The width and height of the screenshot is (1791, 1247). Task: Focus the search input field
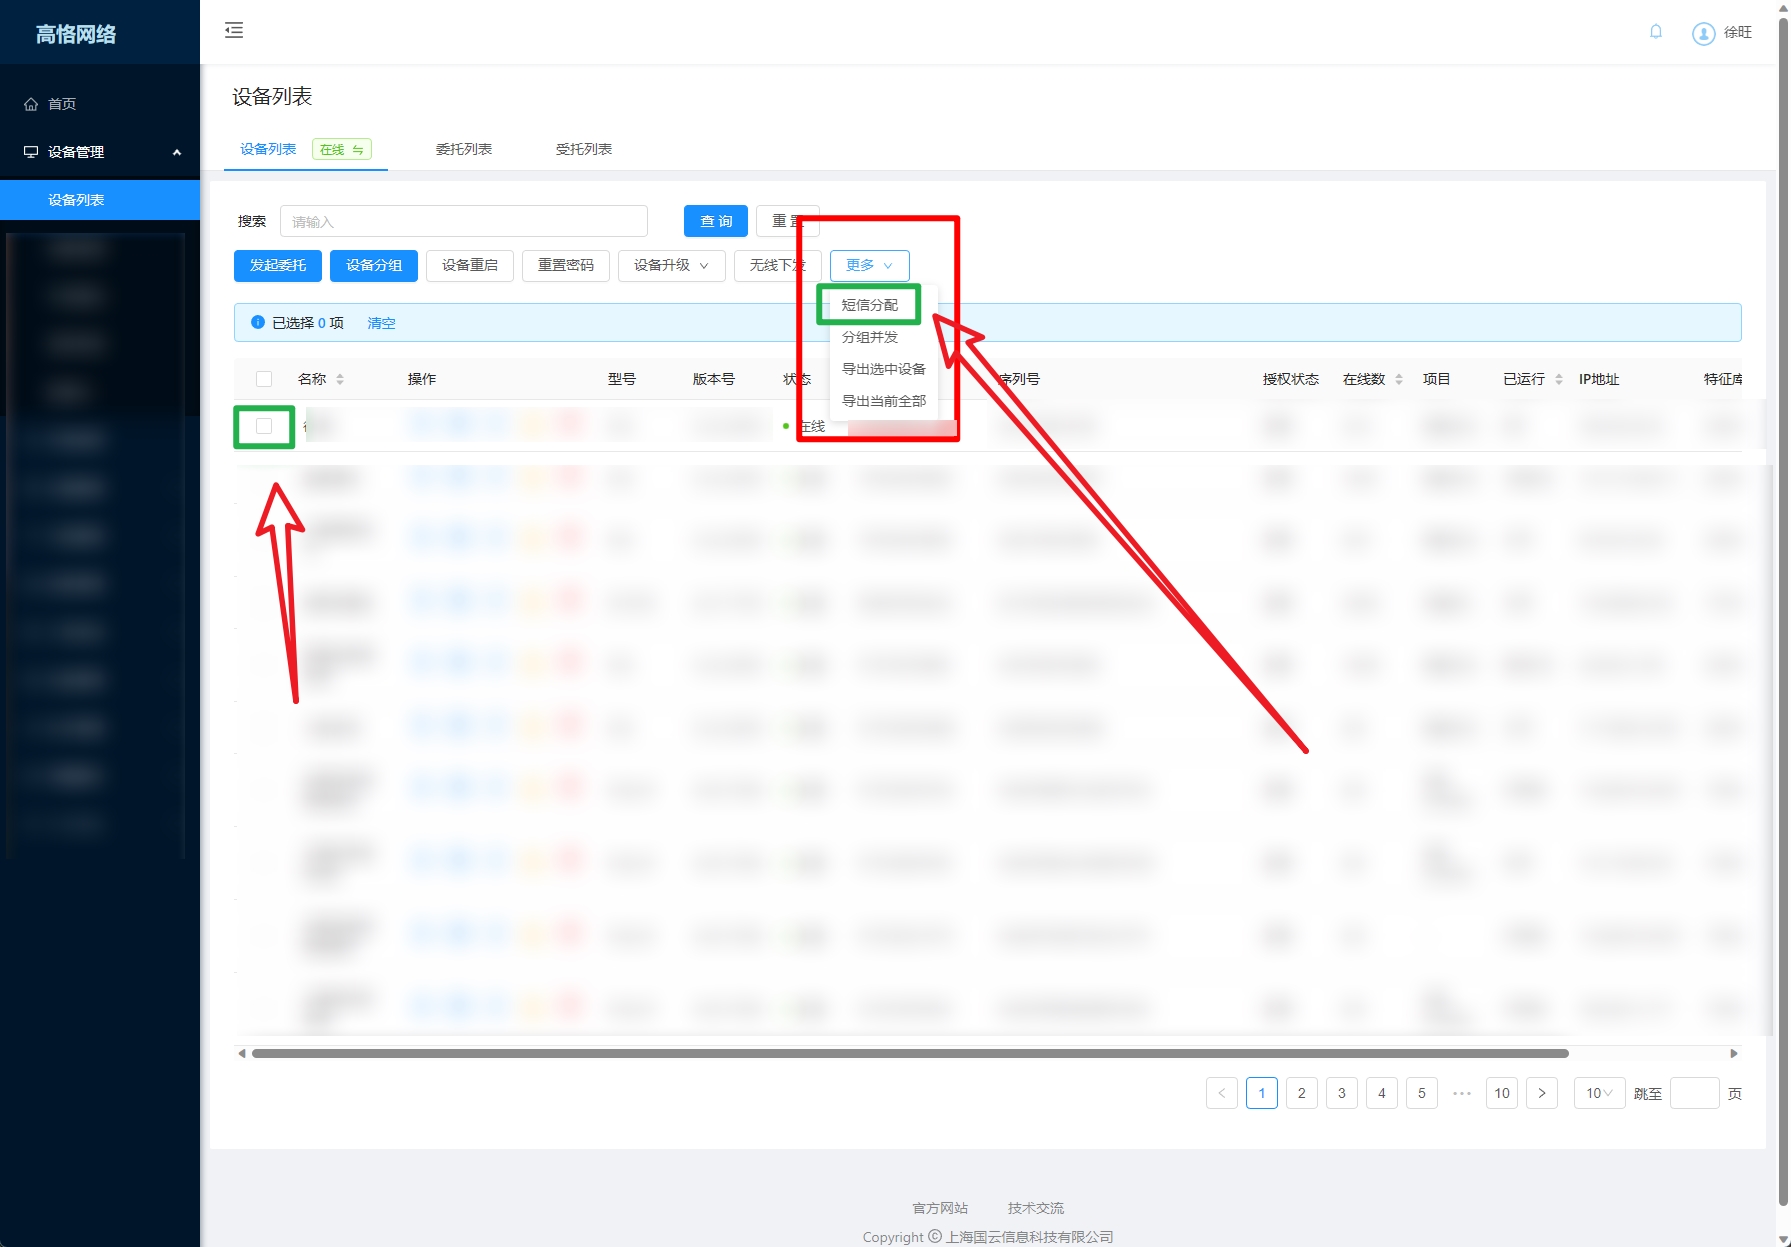(x=463, y=221)
